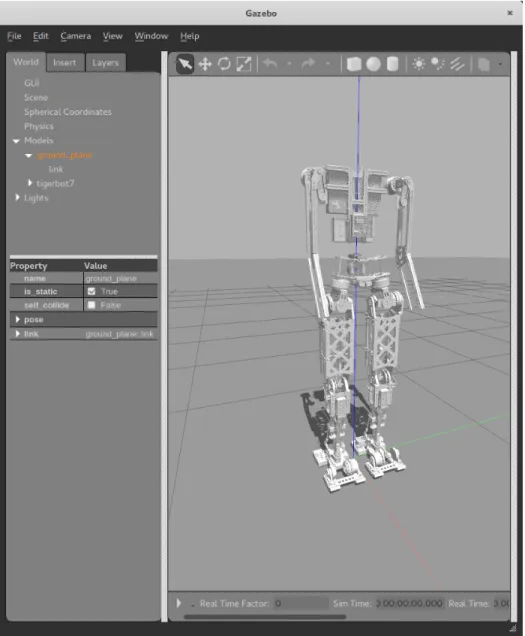Open the File menu

pyautogui.click(x=14, y=36)
